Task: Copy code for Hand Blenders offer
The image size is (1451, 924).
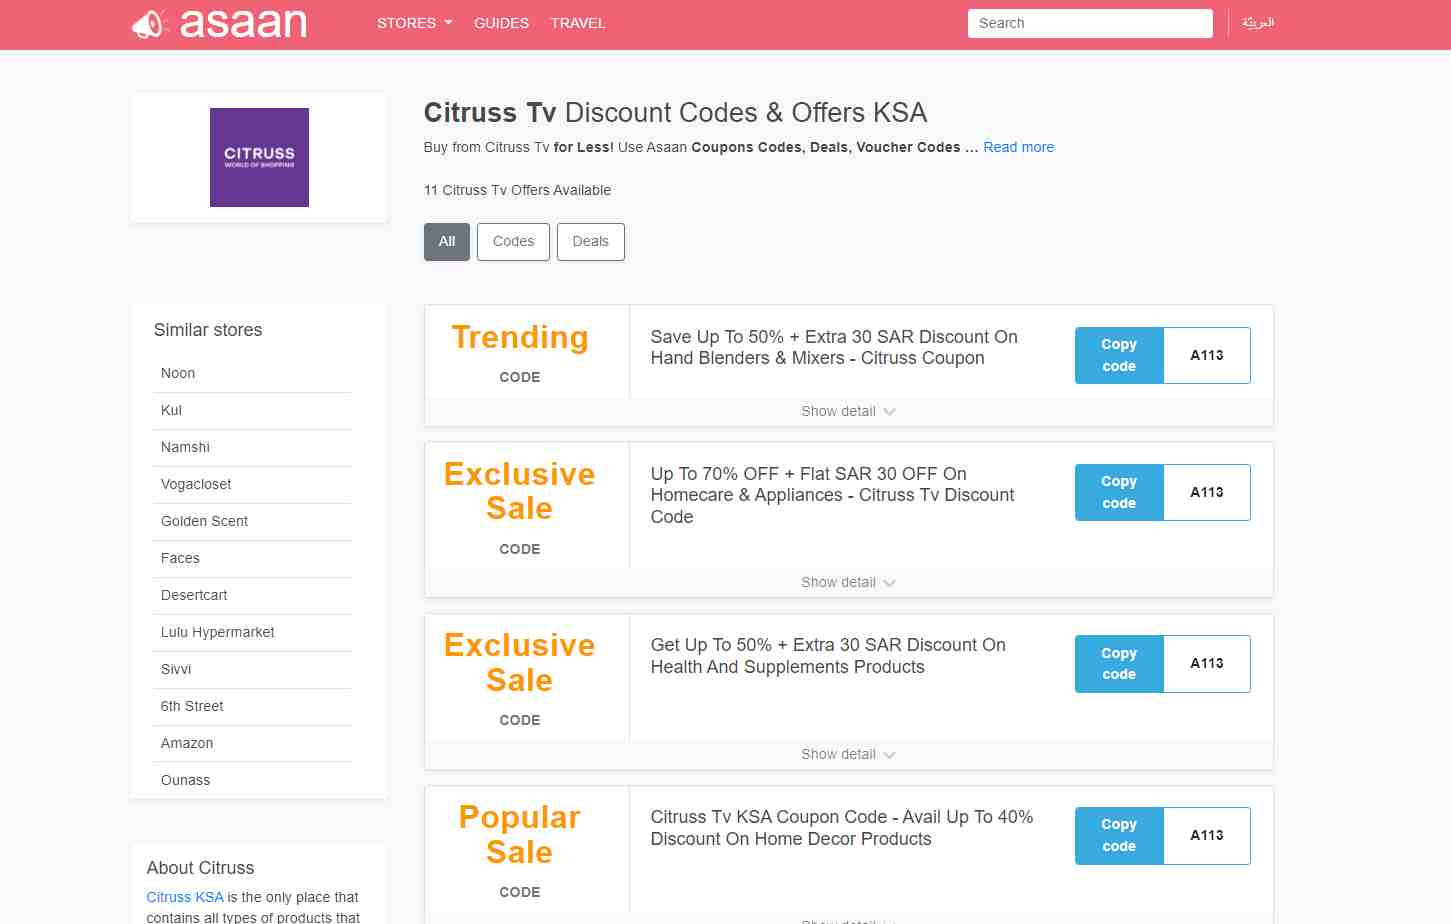Action: 1119,355
